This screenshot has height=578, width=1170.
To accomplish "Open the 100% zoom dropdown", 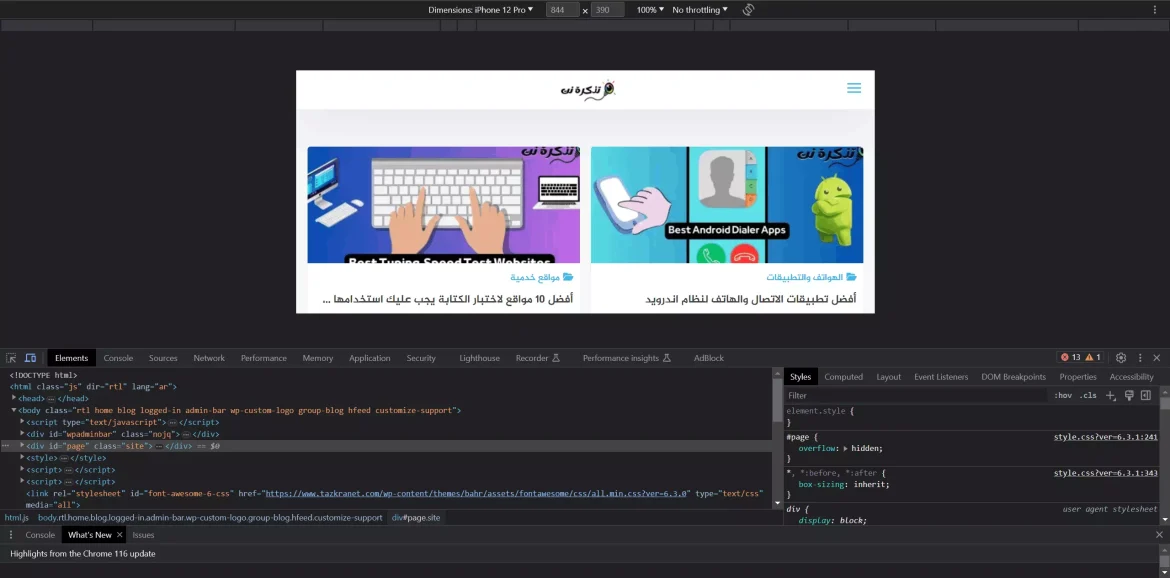I will pyautogui.click(x=650, y=10).
